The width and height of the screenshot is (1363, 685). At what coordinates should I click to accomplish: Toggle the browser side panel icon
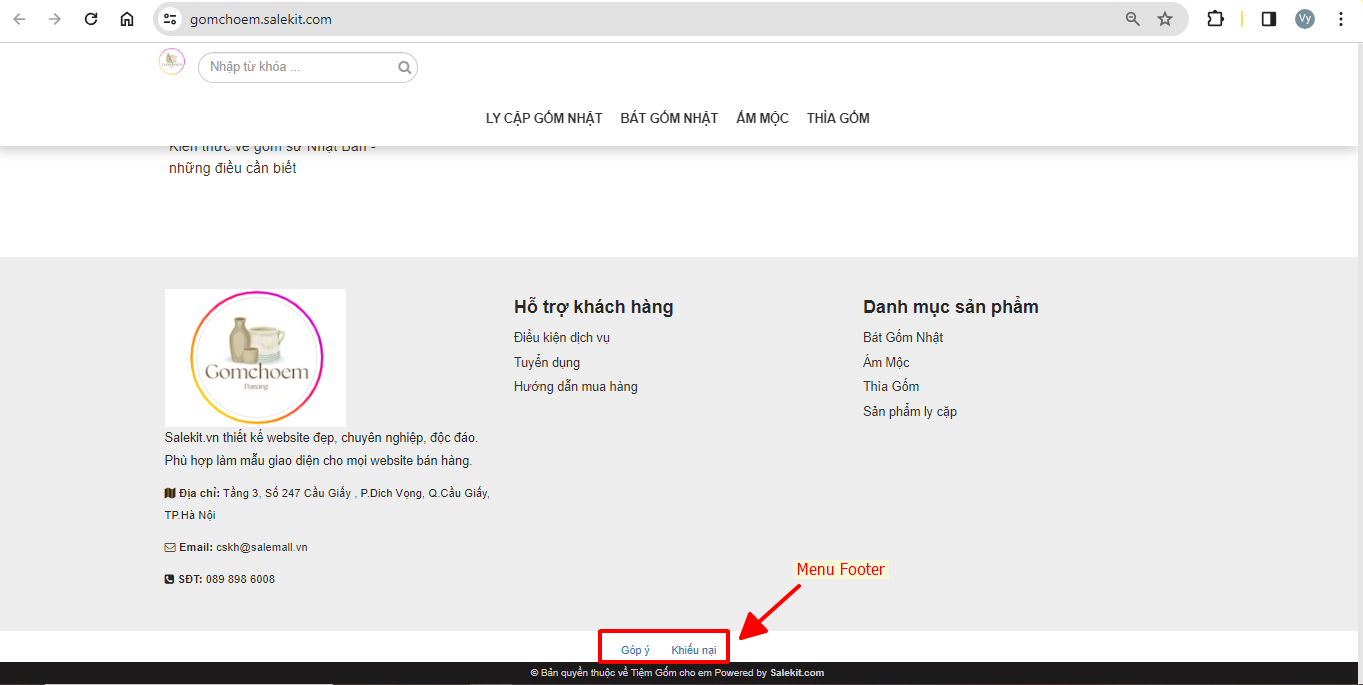coord(1269,19)
